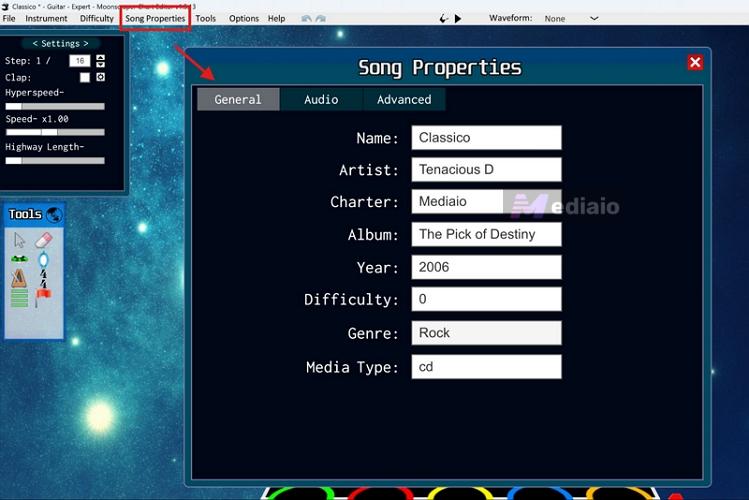Open the File menu
The height and width of the screenshot is (500, 749).
click(9, 19)
